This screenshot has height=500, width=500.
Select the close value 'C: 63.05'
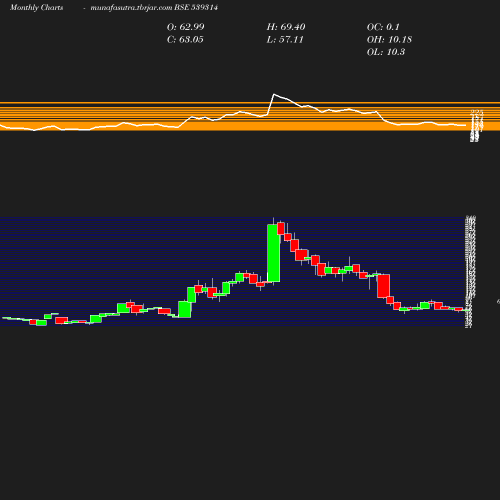[185, 40]
